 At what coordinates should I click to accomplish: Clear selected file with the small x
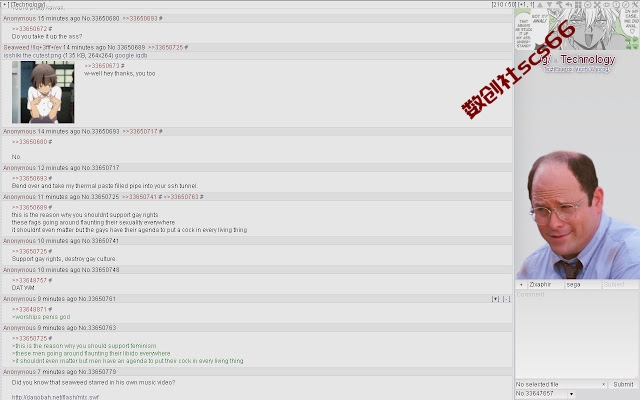[603, 384]
